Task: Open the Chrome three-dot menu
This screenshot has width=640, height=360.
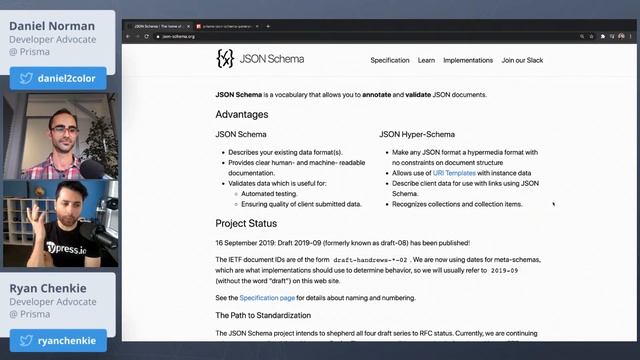Action: 631,36
